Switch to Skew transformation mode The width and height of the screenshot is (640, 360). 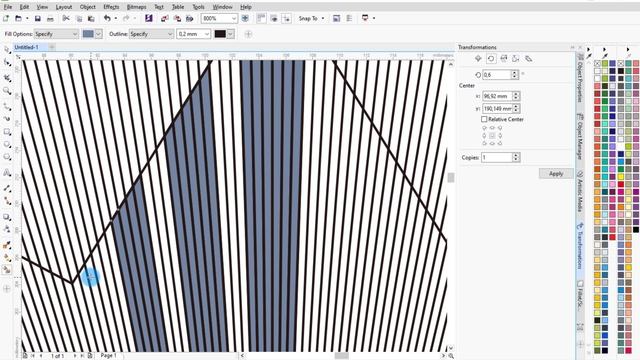pos(529,59)
